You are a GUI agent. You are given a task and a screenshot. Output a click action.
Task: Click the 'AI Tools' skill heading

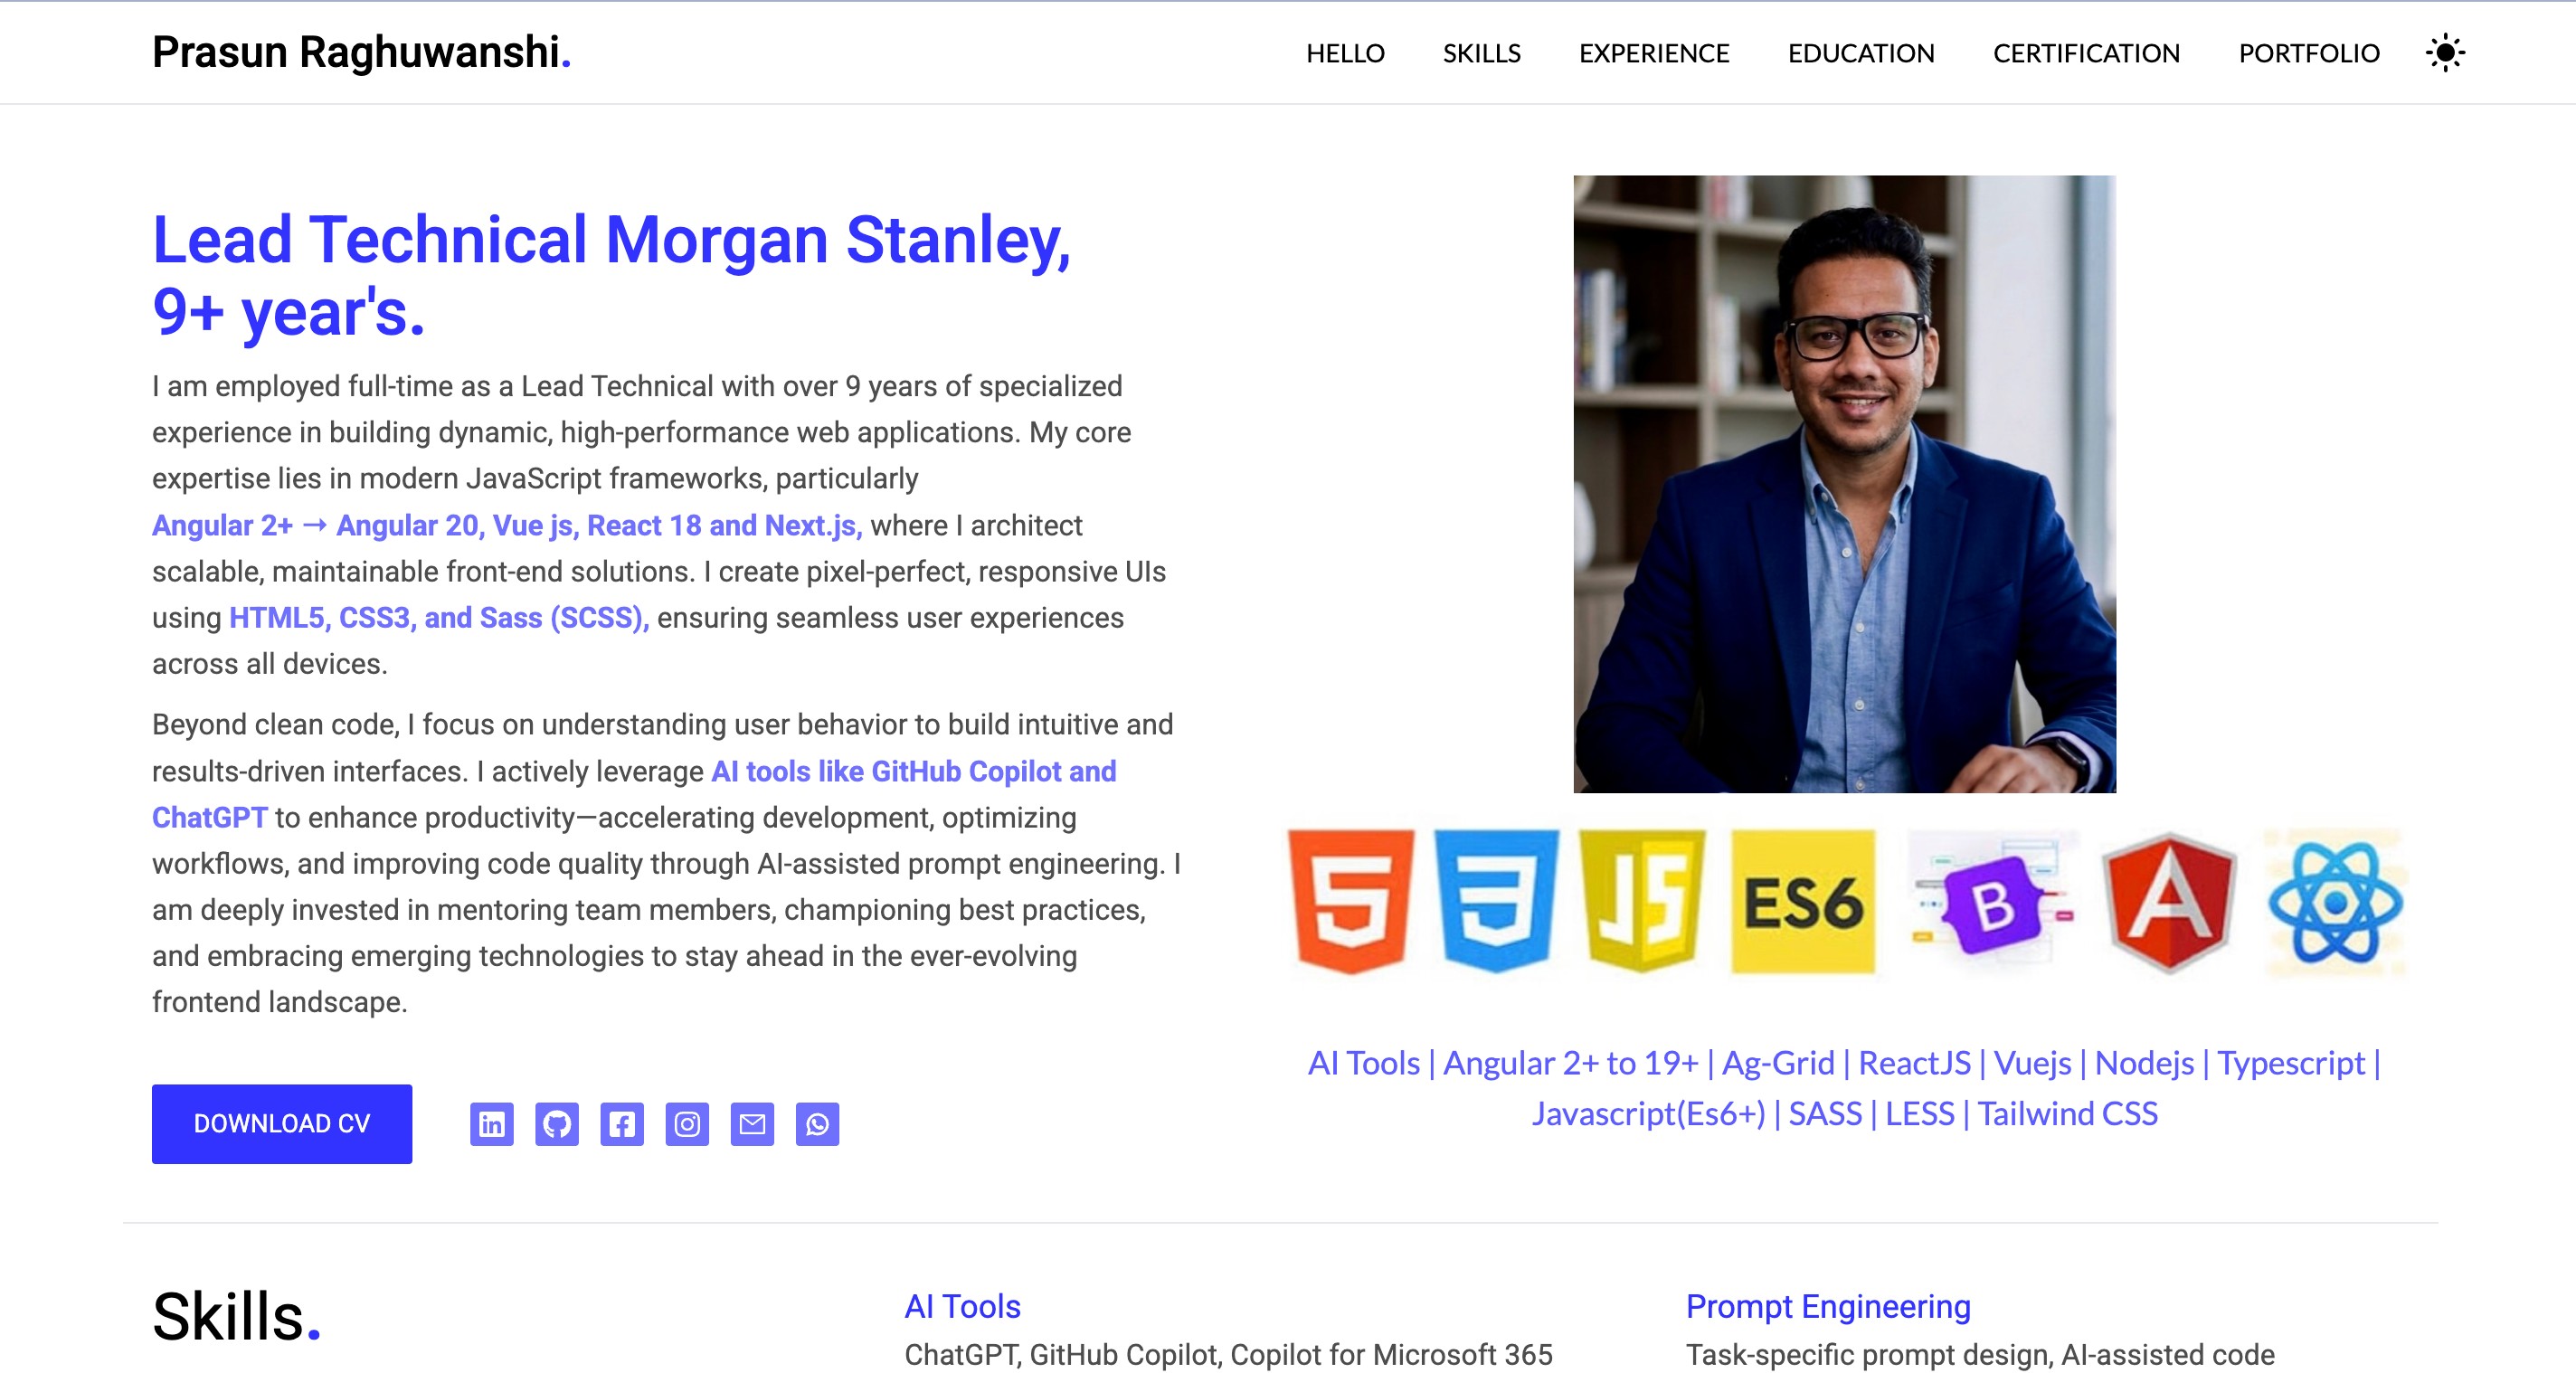962,1307
